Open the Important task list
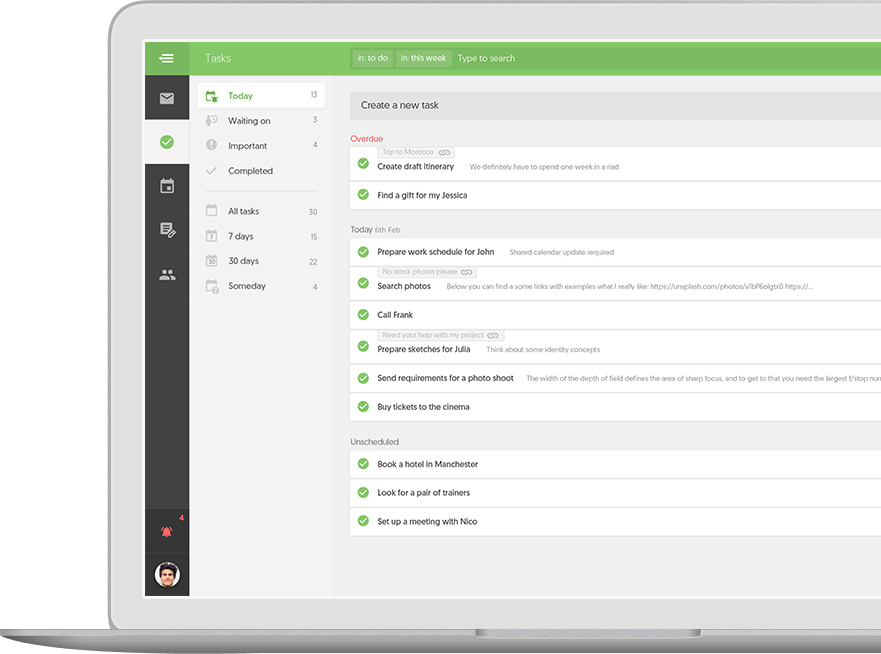This screenshot has height=654, width=881. click(247, 146)
